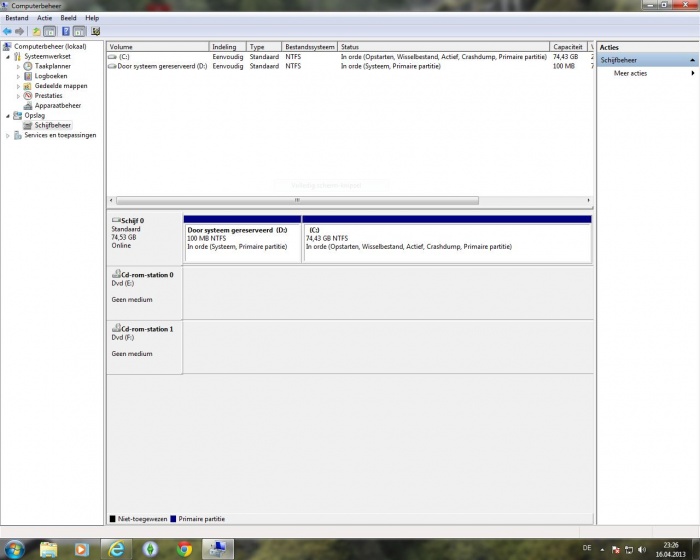700x560 pixels.
Task: Sort by the Bestandssysteem column header
Action: click(x=310, y=47)
